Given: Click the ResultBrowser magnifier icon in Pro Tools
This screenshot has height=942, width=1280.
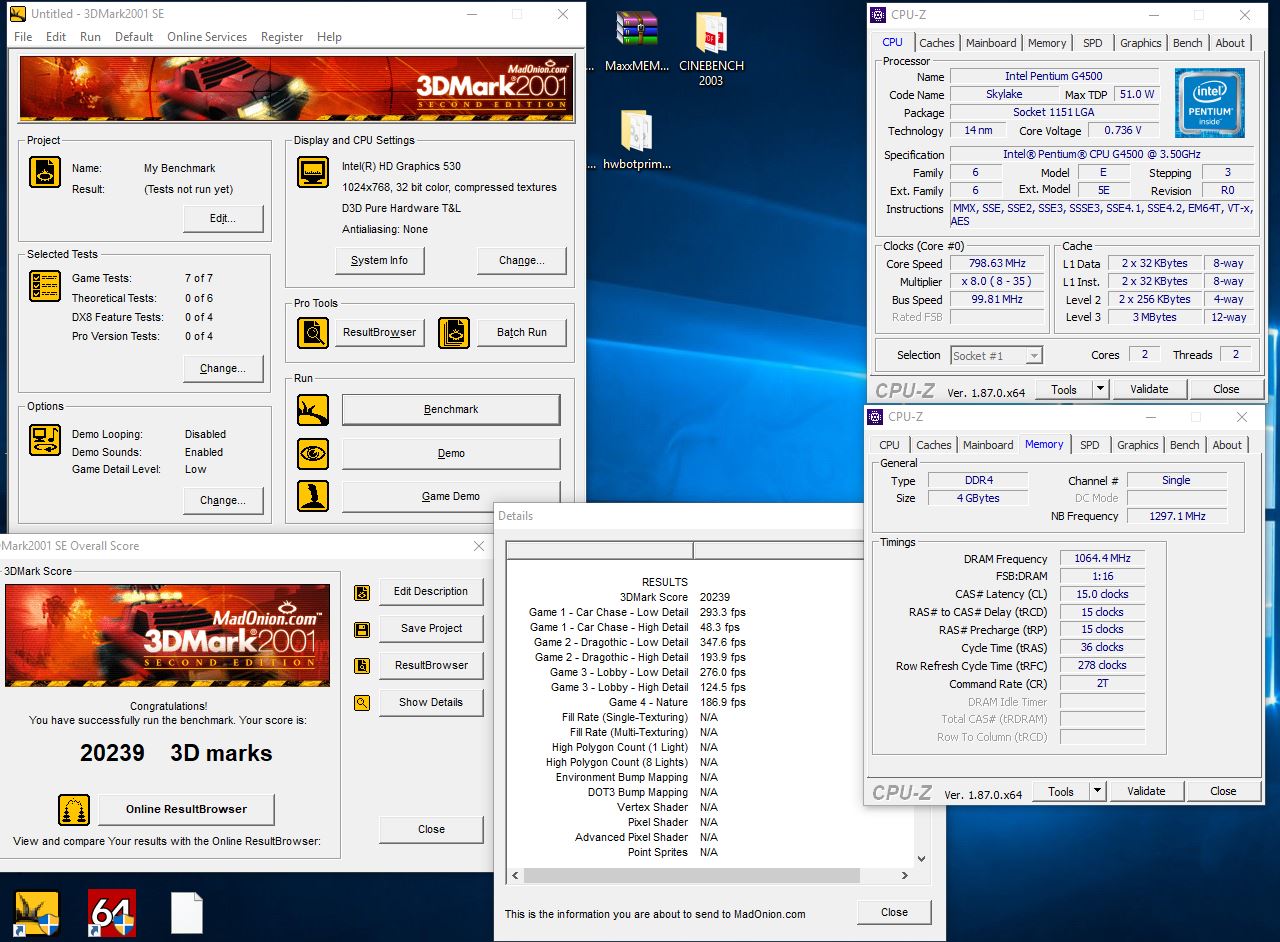Looking at the screenshot, I should 313,332.
